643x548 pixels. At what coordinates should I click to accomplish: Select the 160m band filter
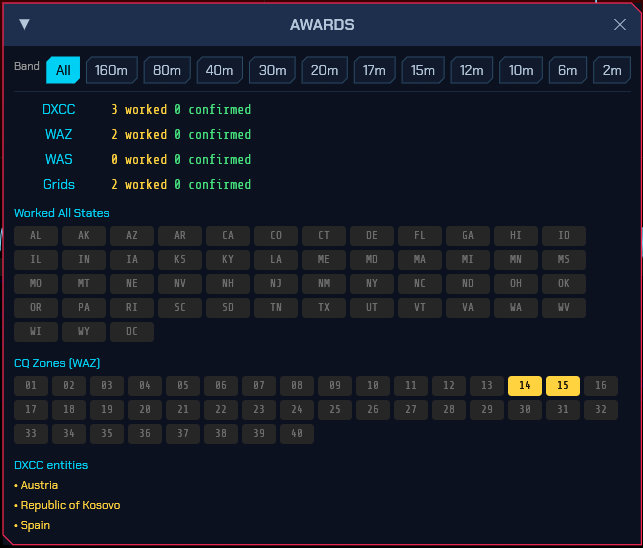[112, 70]
